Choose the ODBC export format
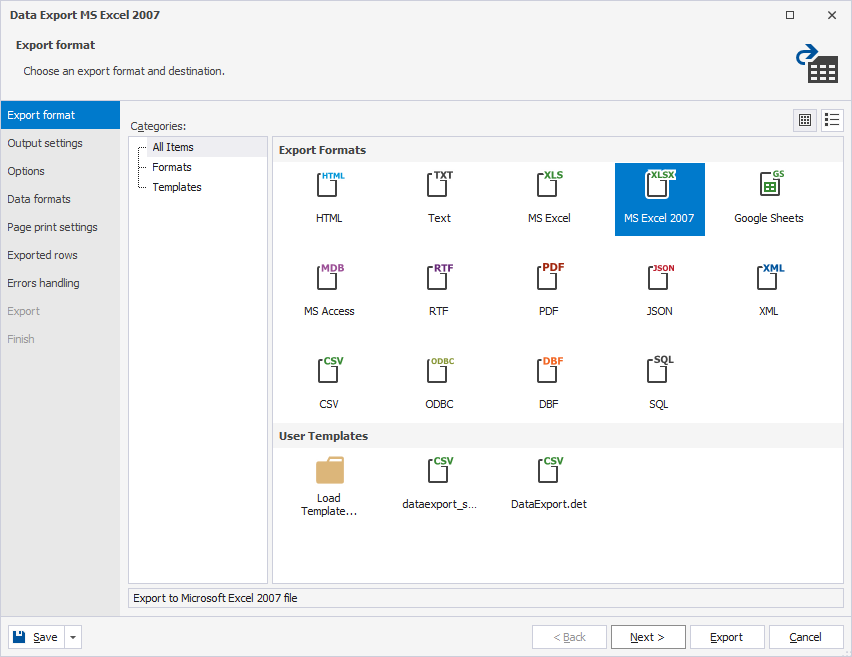The image size is (852, 657). coord(439,374)
